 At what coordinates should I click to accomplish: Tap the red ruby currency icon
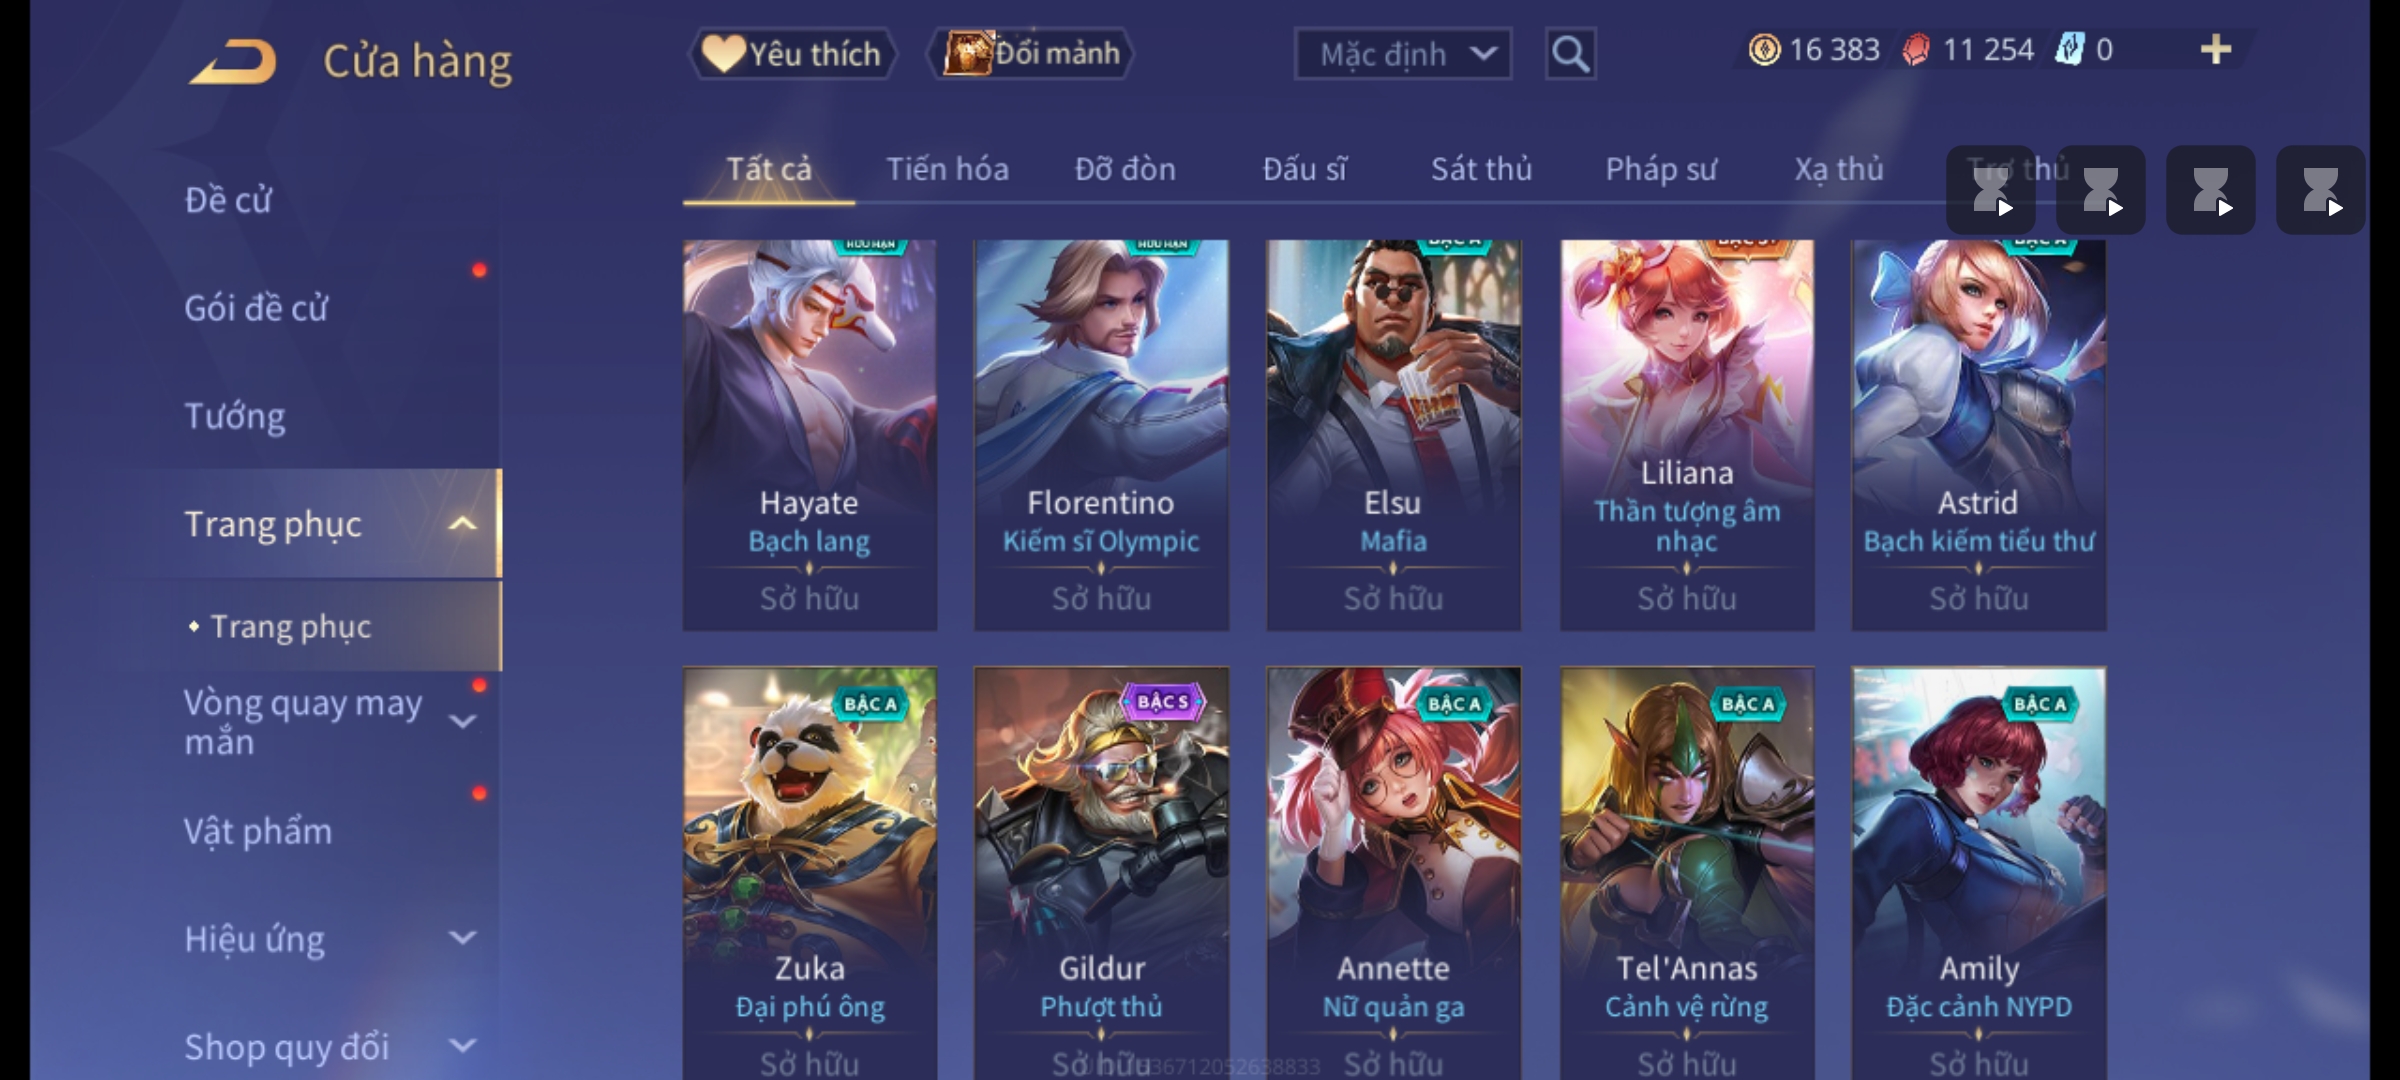coord(1915,49)
